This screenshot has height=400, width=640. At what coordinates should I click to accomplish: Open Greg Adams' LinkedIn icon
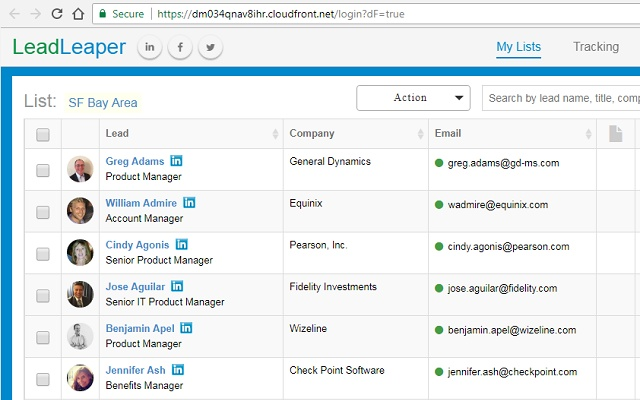[x=176, y=161]
